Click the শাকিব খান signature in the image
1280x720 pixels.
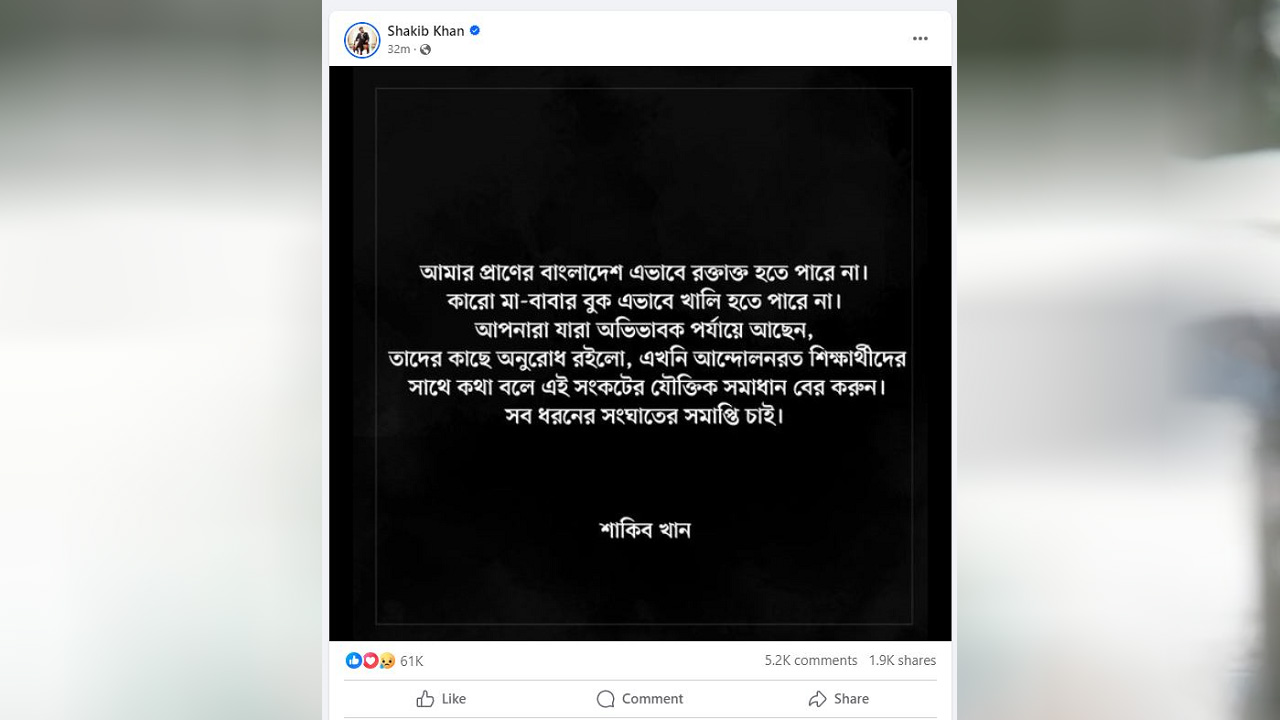pos(645,528)
